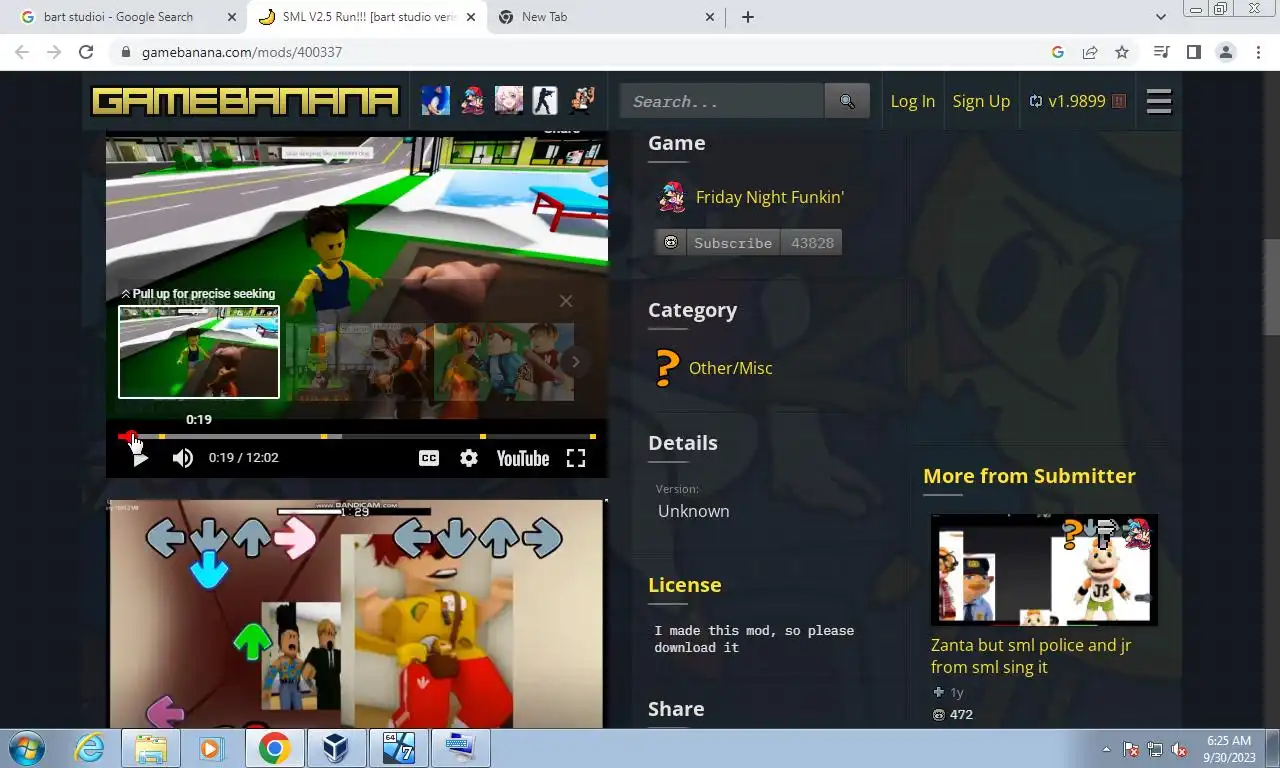Open the Chrome three-dot menu

click(x=1258, y=52)
